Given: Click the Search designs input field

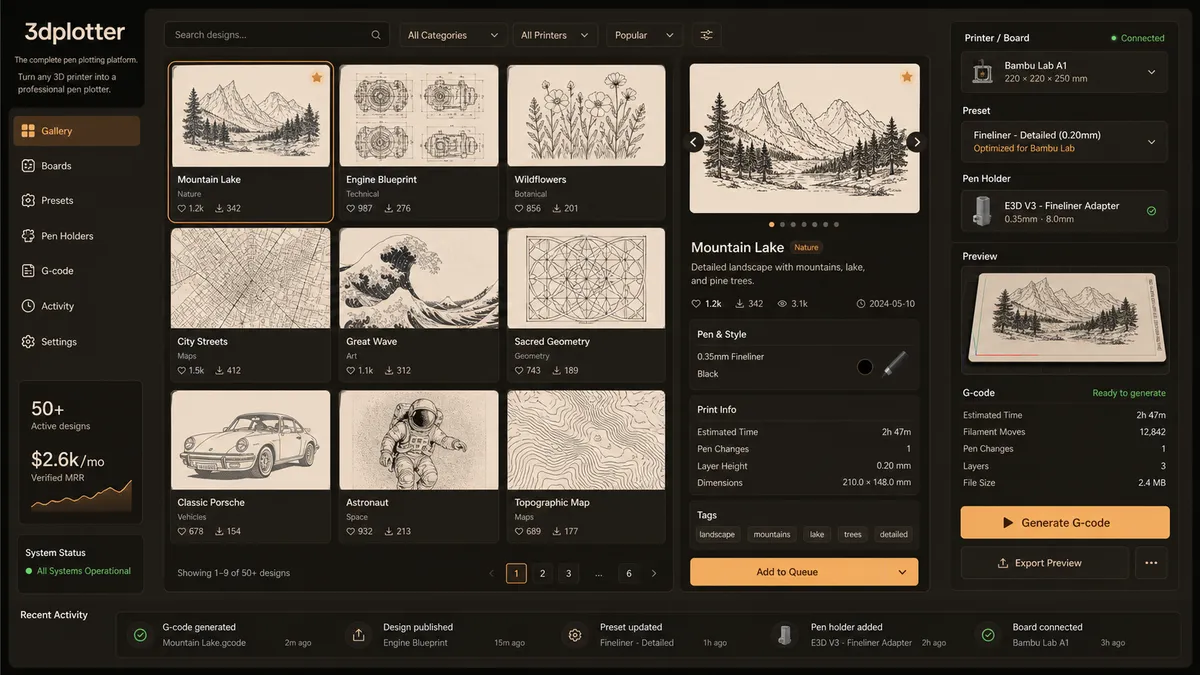Looking at the screenshot, I should (278, 35).
